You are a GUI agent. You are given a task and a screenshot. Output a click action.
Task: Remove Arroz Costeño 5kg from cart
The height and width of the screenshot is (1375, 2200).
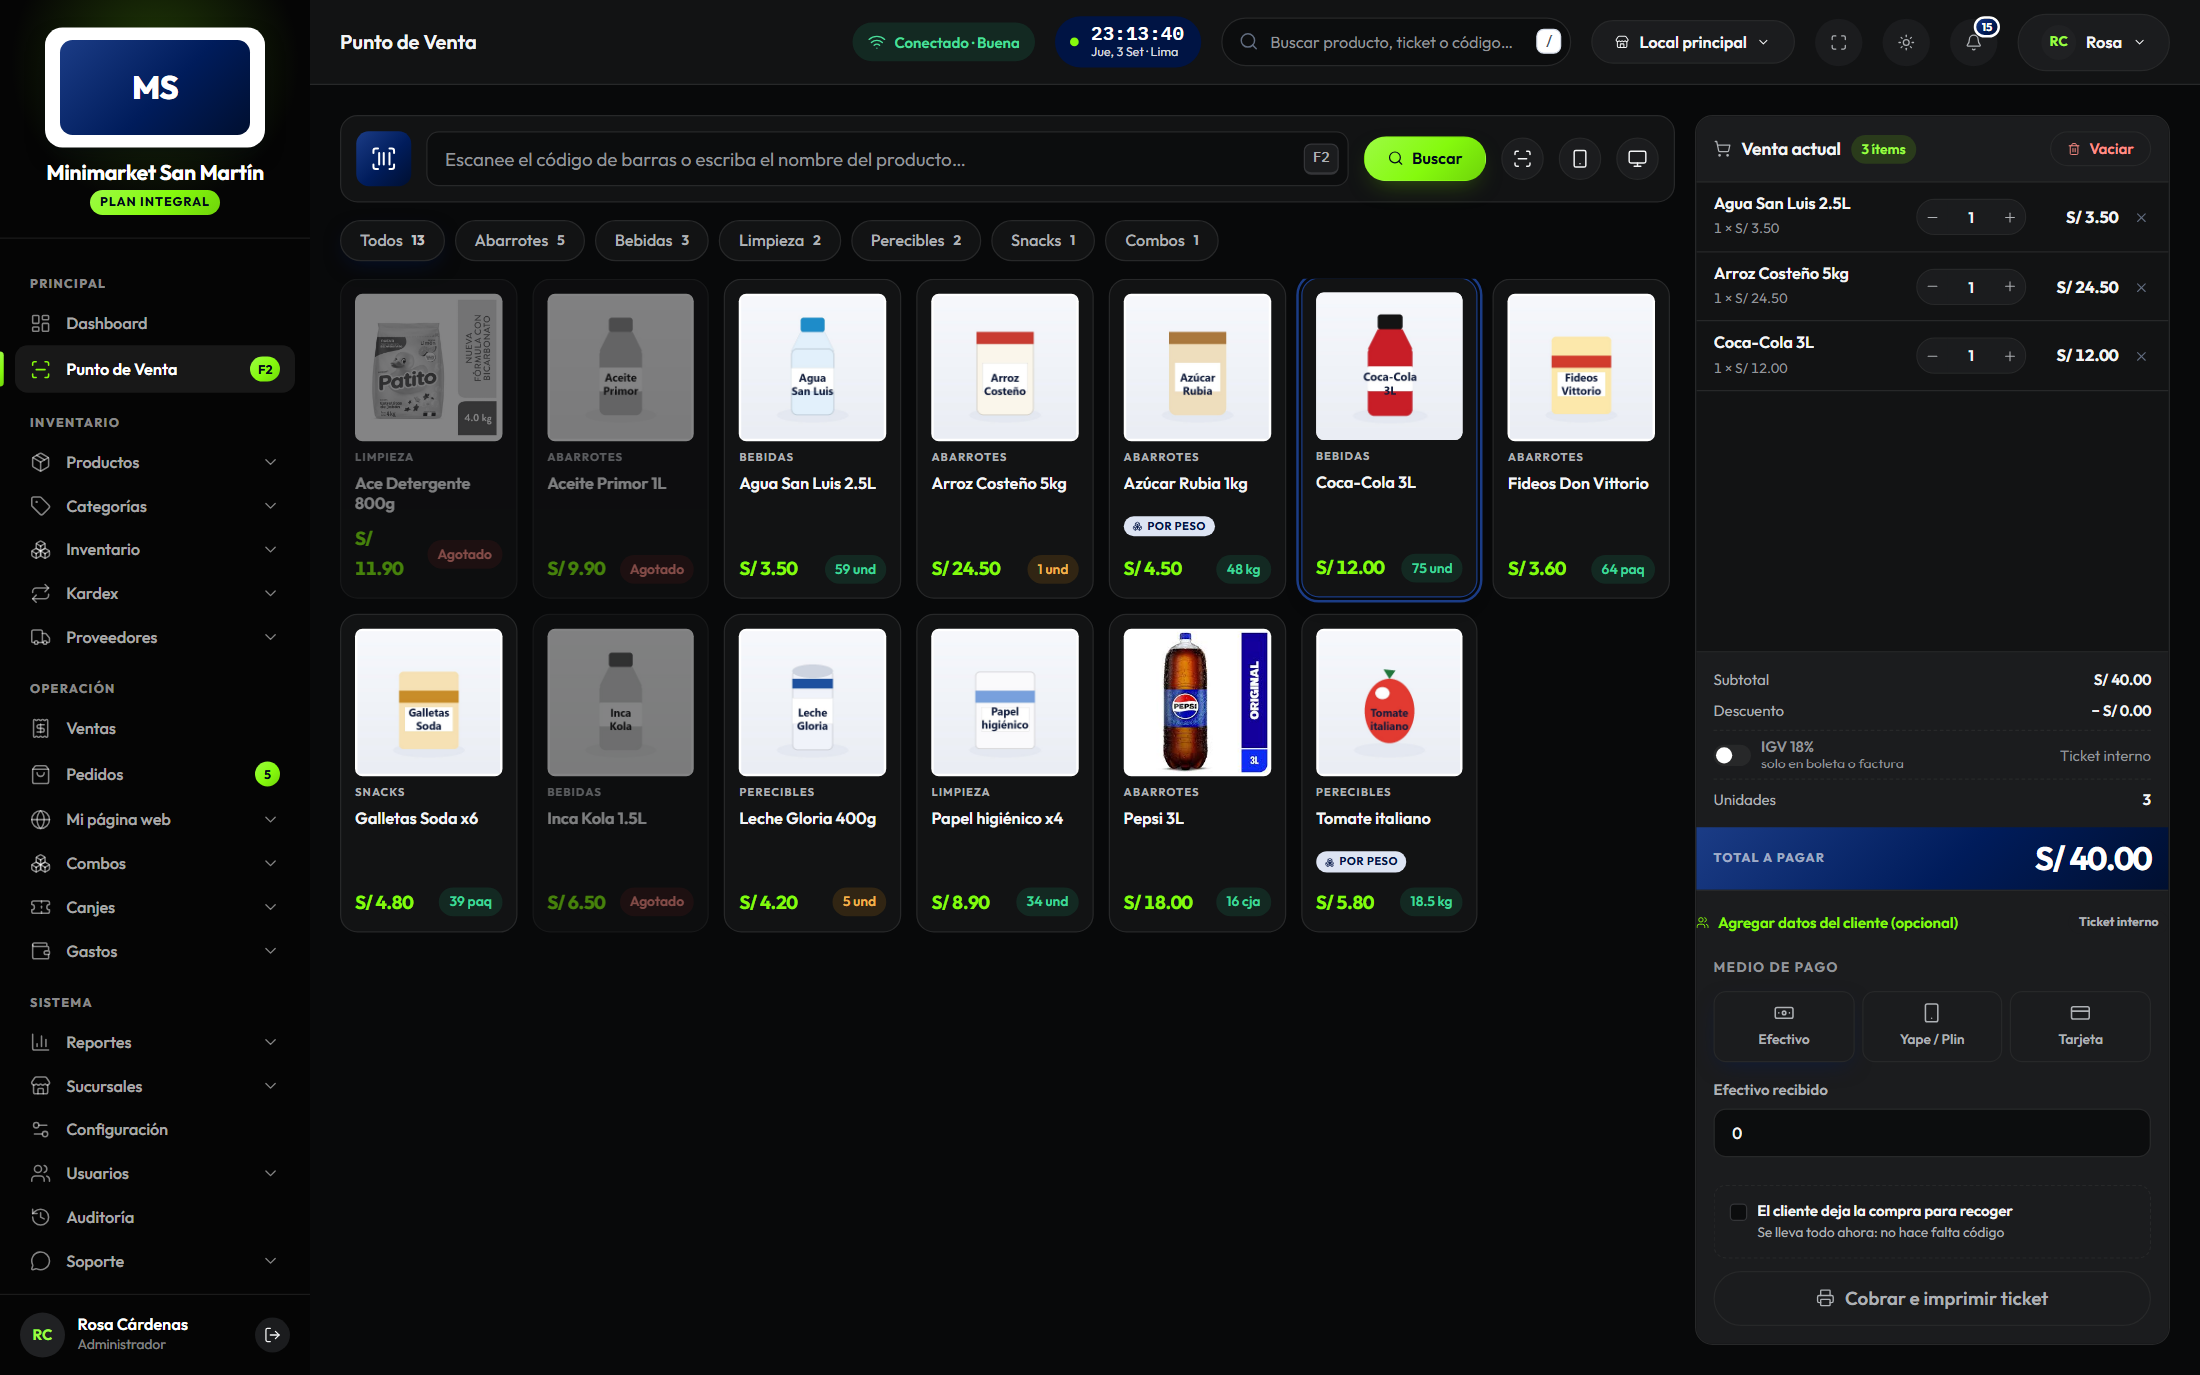click(2141, 288)
